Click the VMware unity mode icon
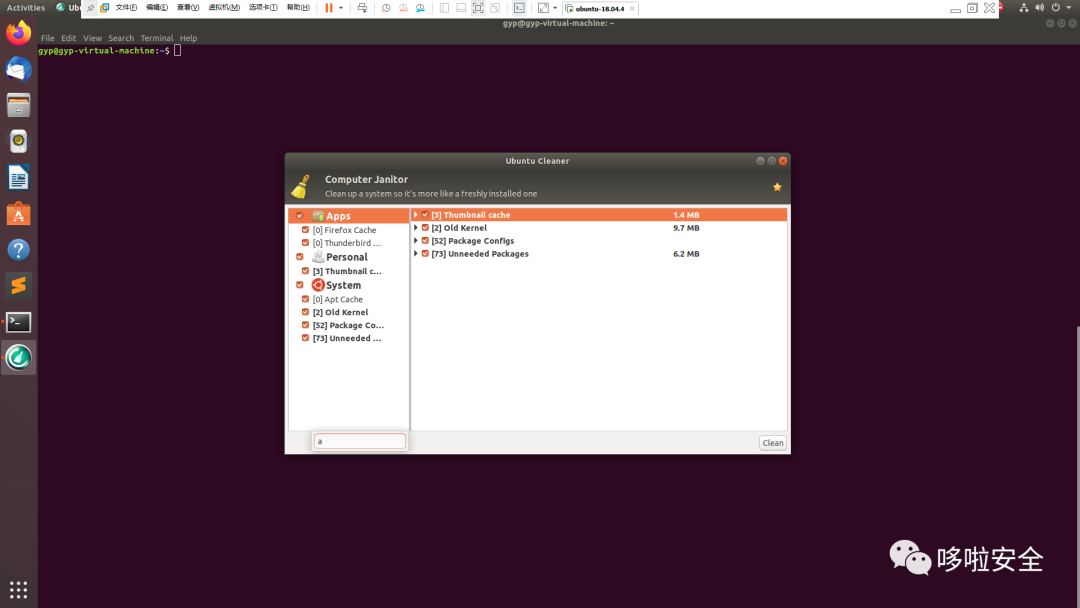 pyautogui.click(x=495, y=8)
